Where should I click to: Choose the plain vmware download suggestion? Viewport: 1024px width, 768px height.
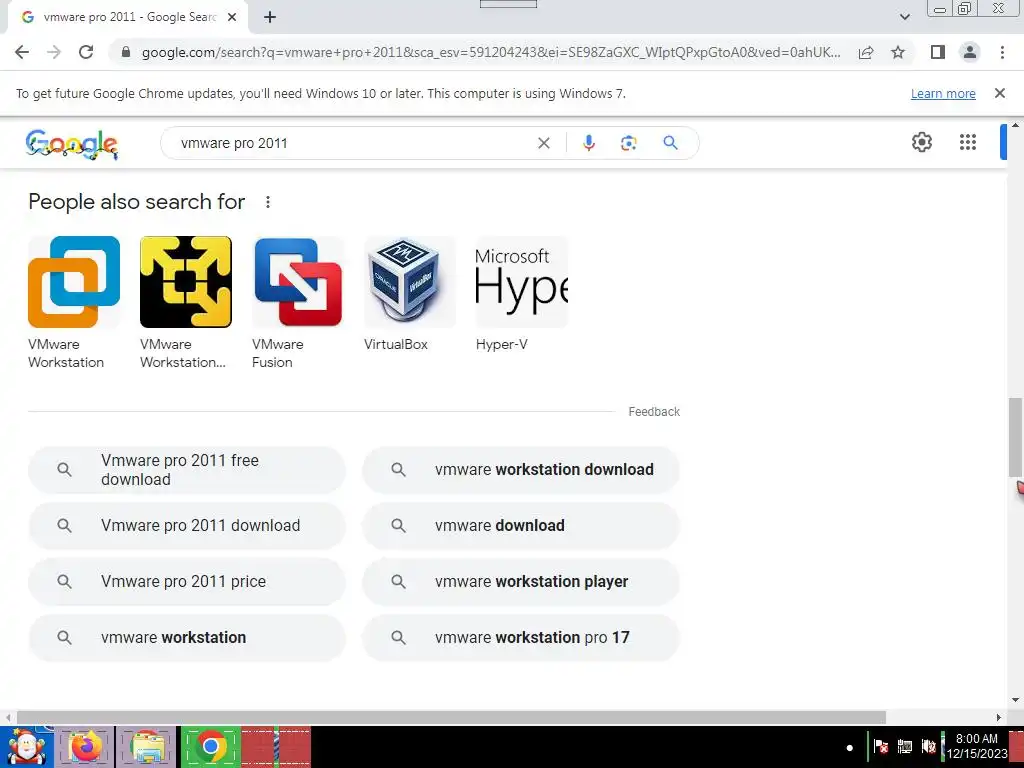click(x=520, y=526)
